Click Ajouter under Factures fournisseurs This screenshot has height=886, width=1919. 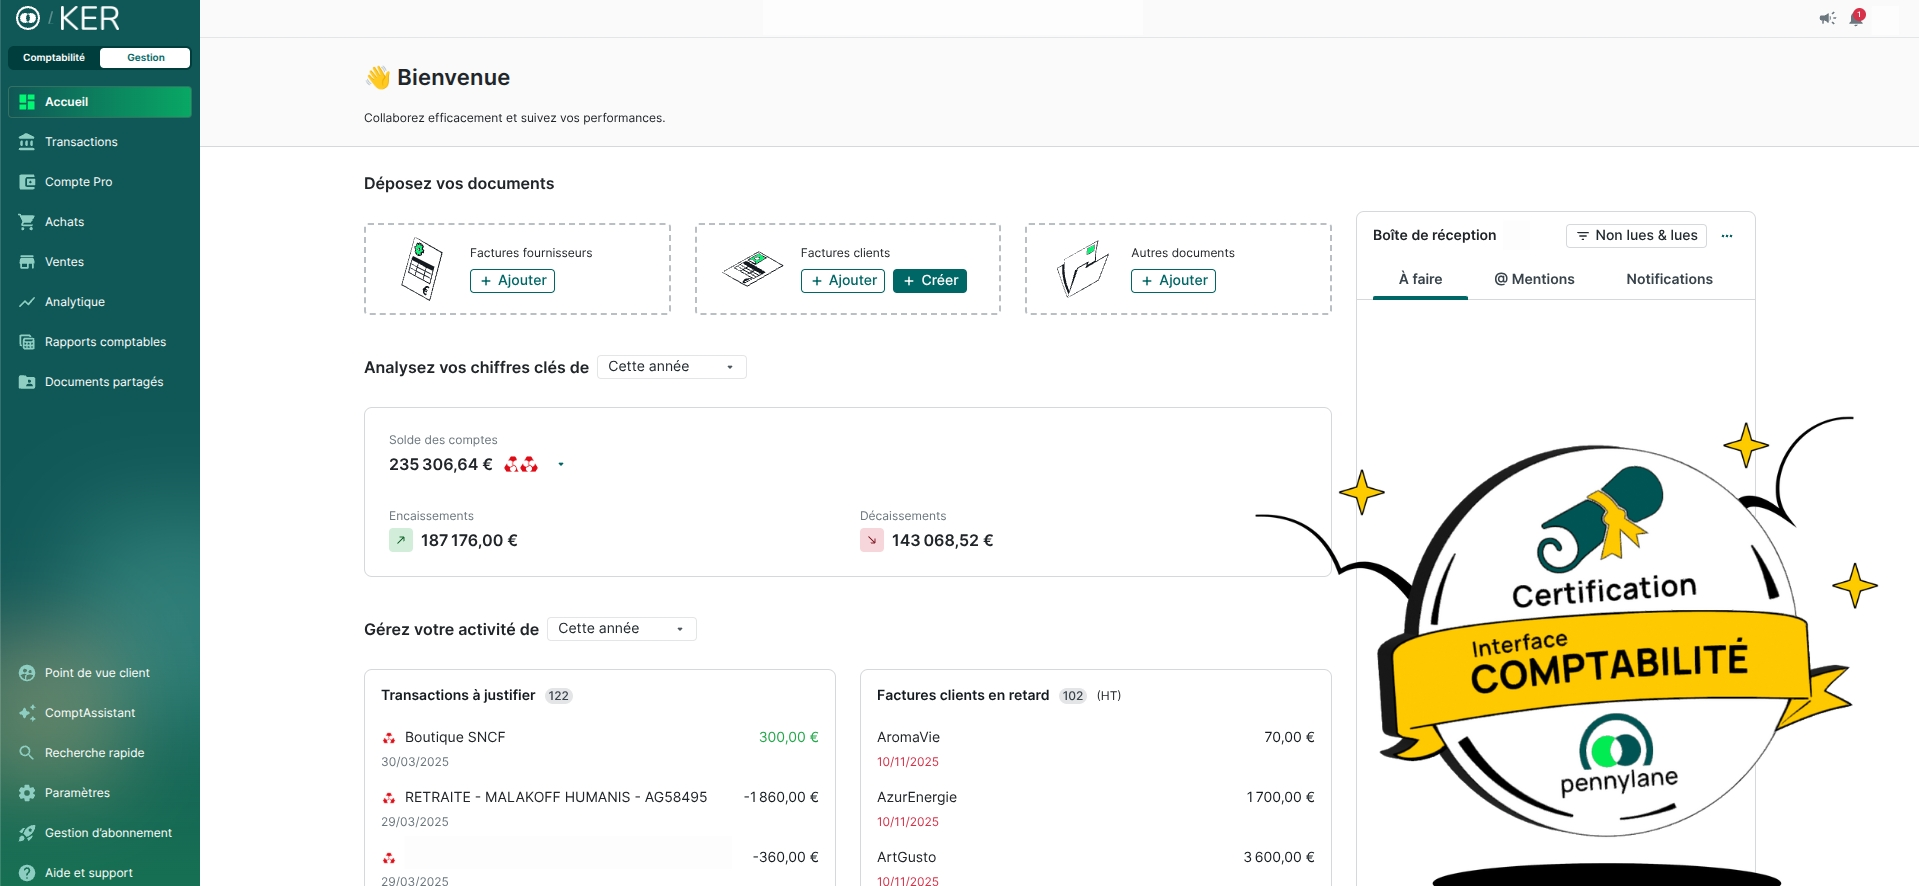tap(512, 281)
